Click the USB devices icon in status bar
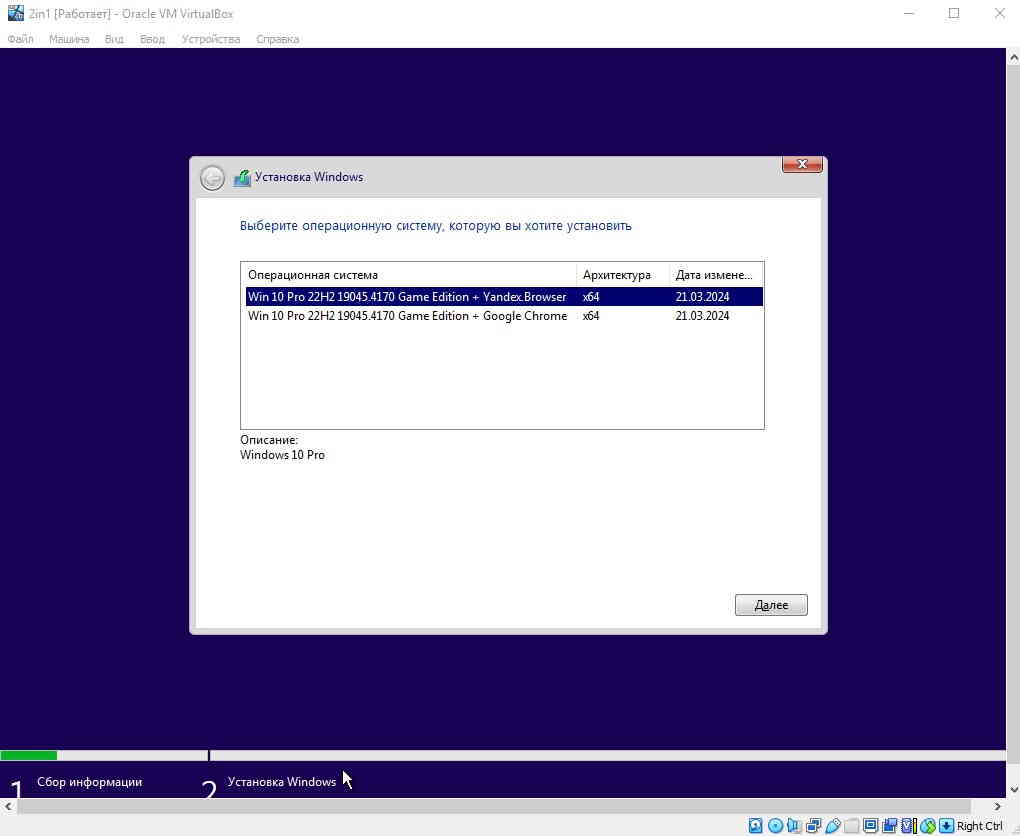 [833, 826]
